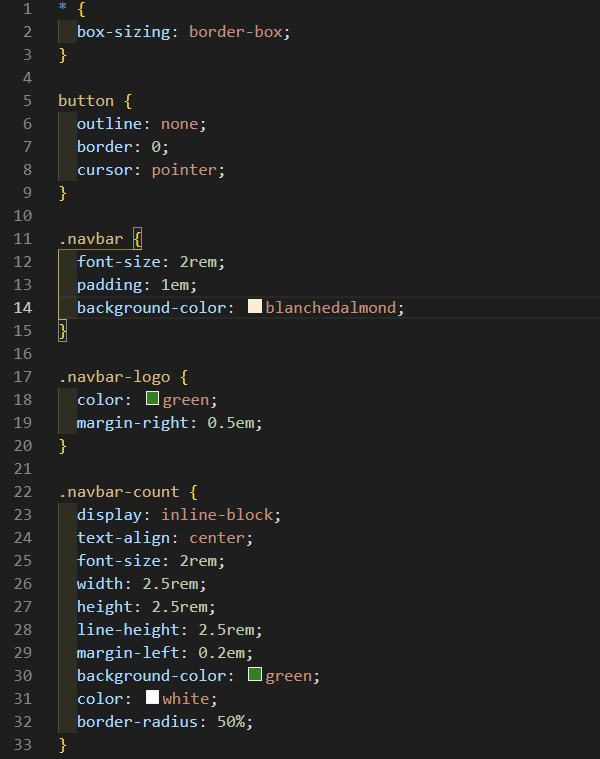This screenshot has width=600, height=759.
Task: Click the 'blanchedalmond' value text
Action: click(x=331, y=308)
